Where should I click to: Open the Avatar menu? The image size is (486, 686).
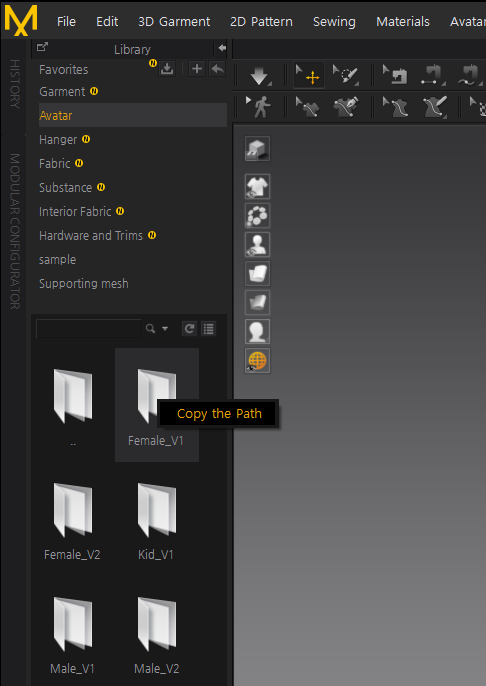(468, 21)
